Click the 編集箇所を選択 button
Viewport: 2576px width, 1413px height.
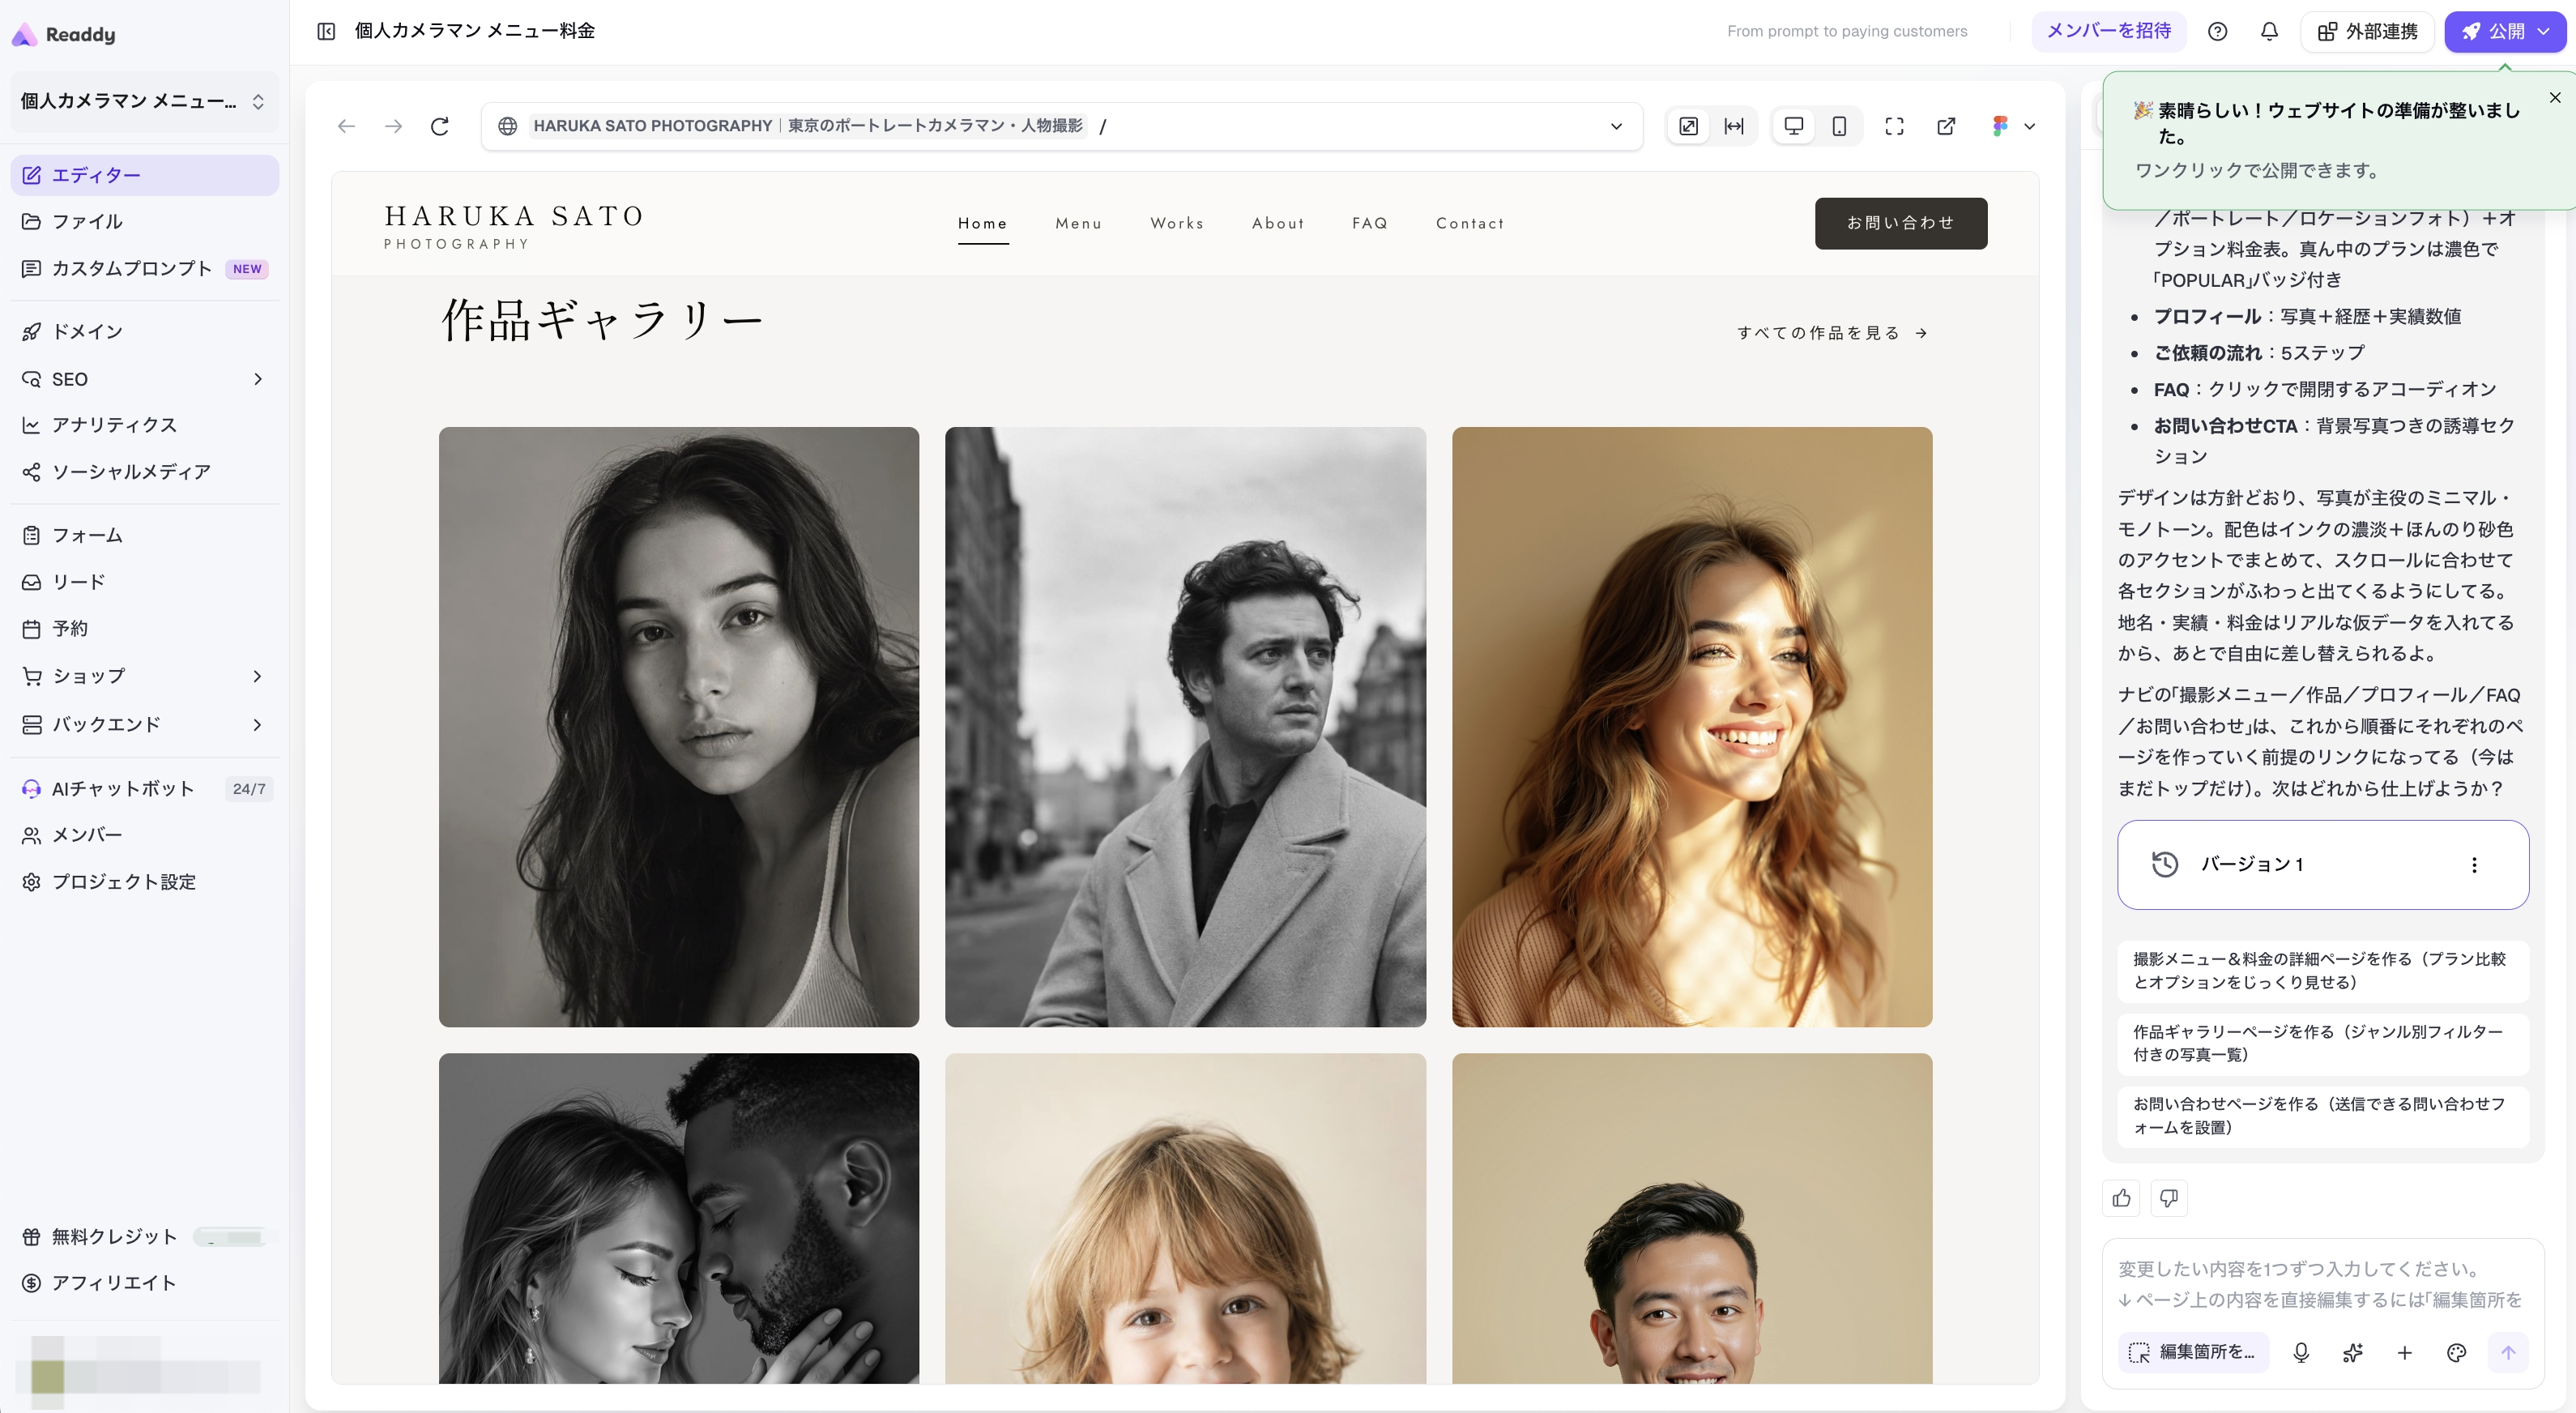[x=2192, y=1352]
